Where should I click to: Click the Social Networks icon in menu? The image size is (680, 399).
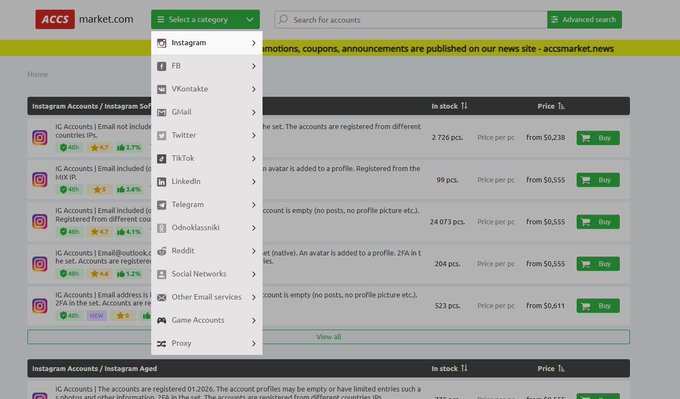coord(161,274)
